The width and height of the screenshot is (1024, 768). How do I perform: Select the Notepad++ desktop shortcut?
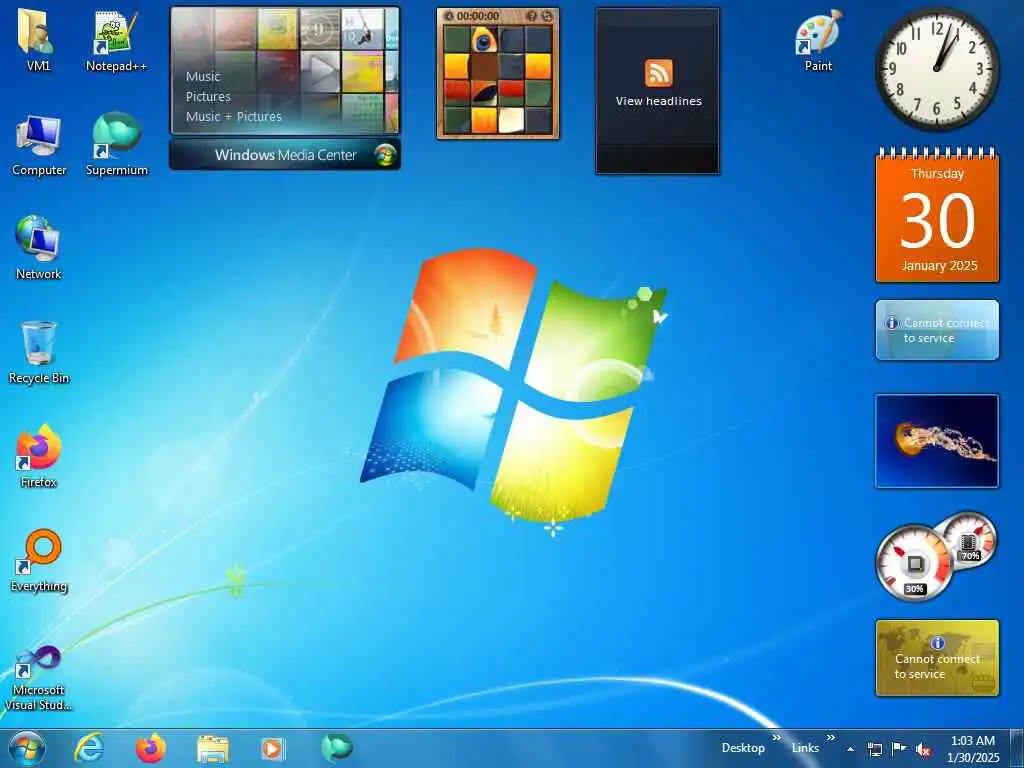[x=116, y=40]
